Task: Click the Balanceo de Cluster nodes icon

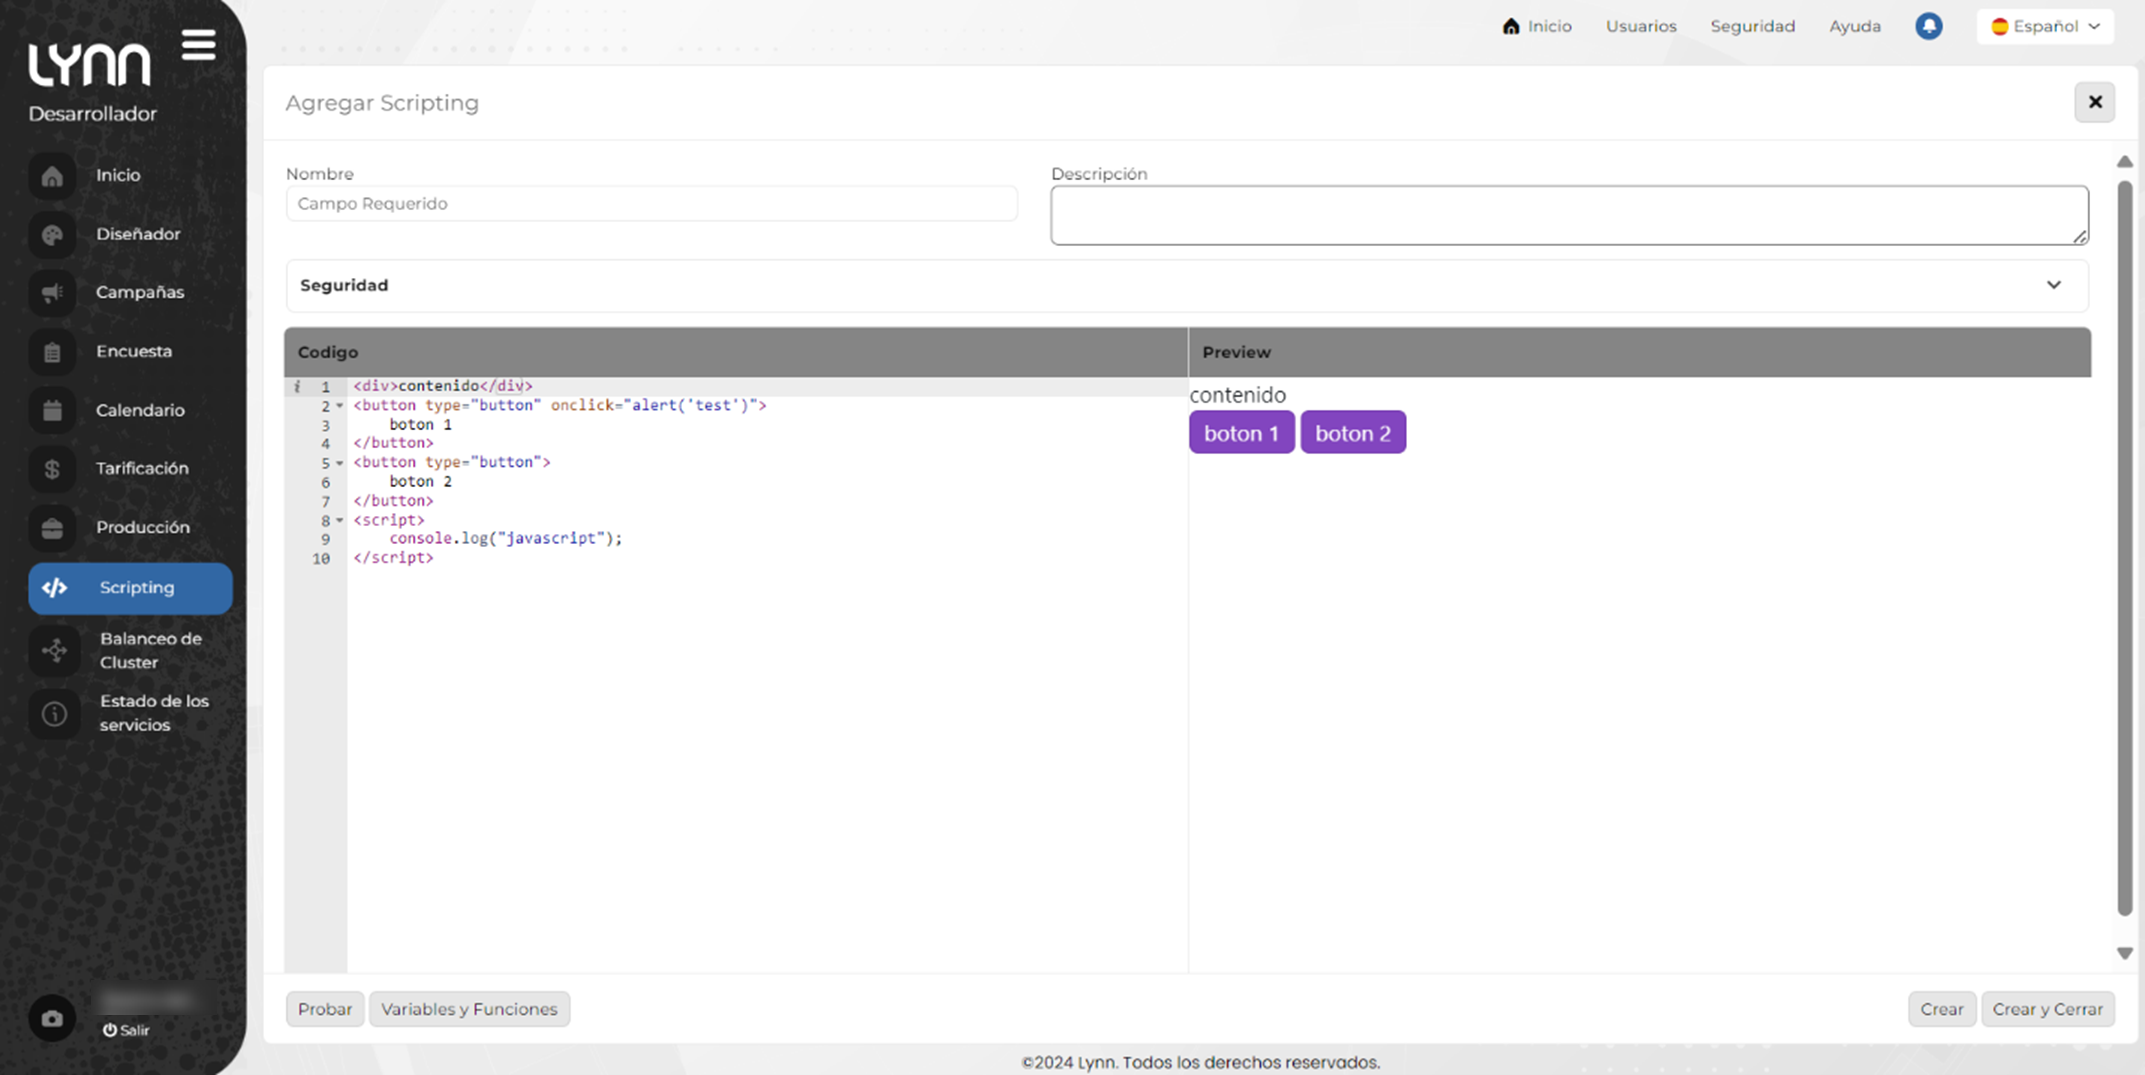Action: click(x=54, y=651)
